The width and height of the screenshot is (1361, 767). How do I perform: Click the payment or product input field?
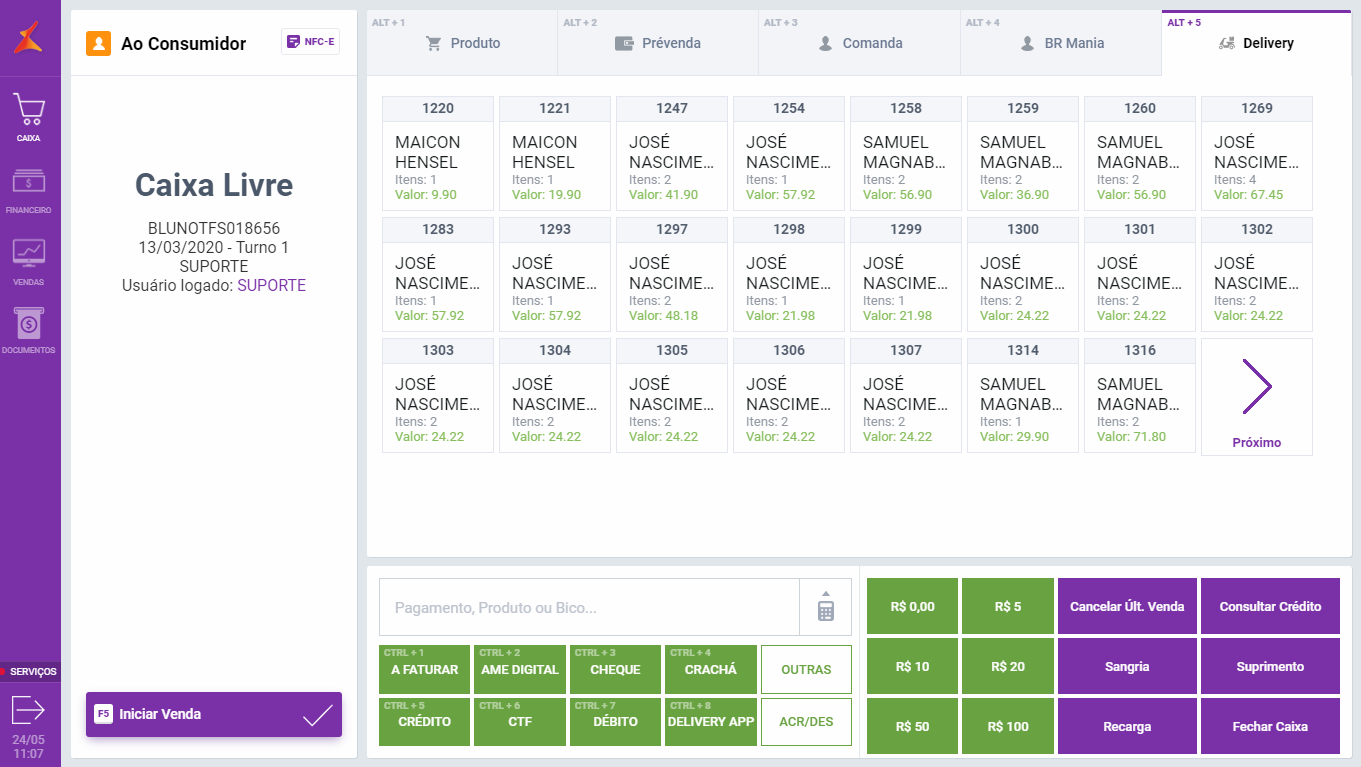589,607
